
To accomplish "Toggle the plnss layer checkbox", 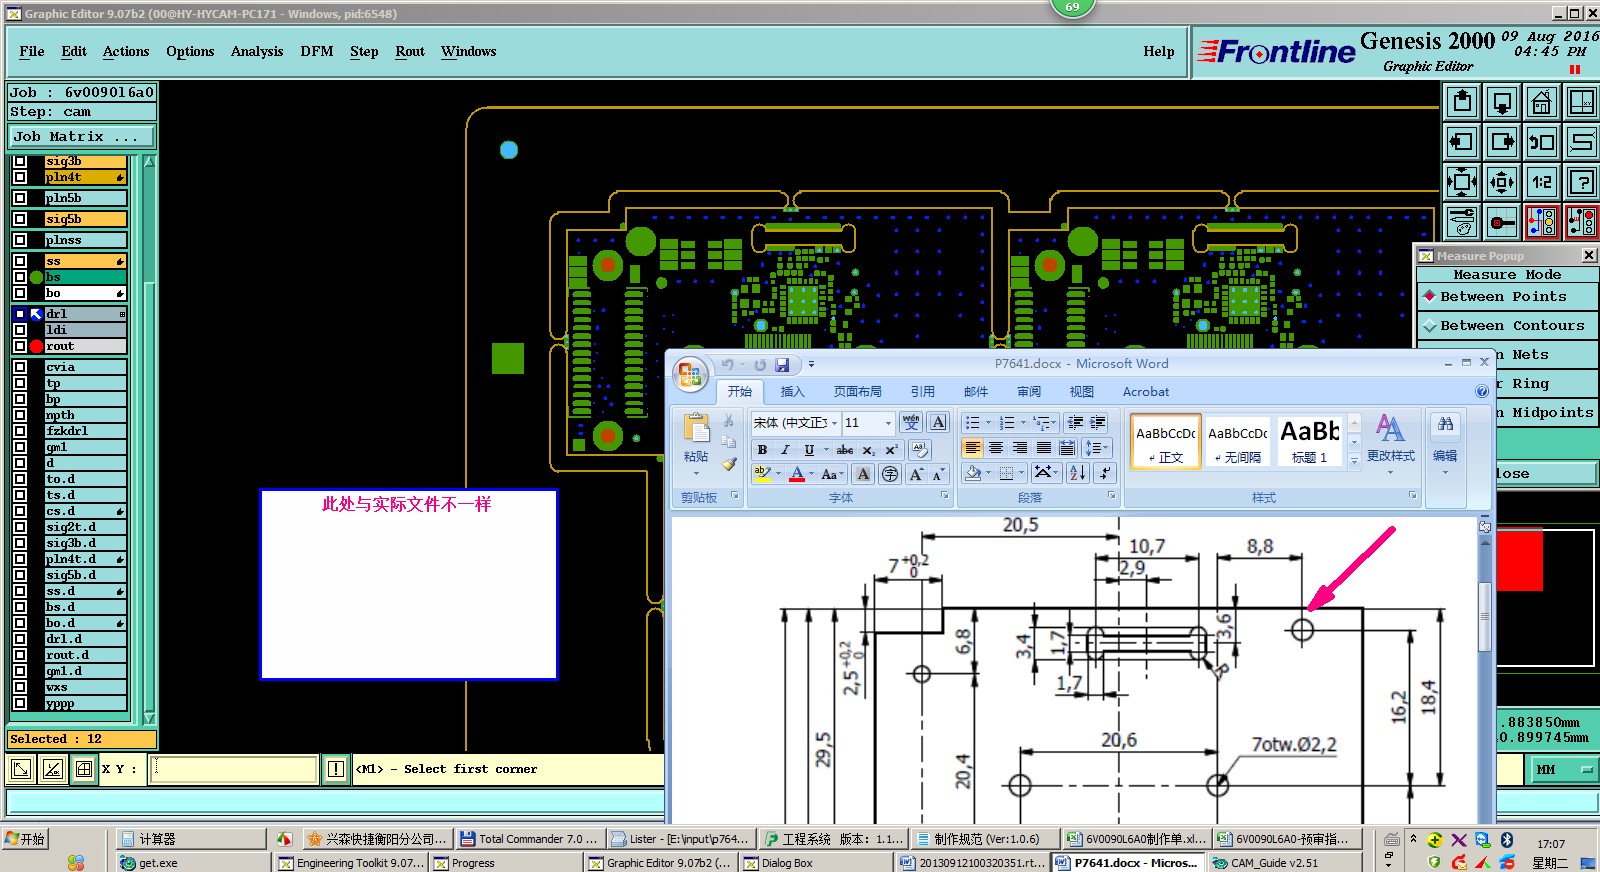I will [x=20, y=240].
